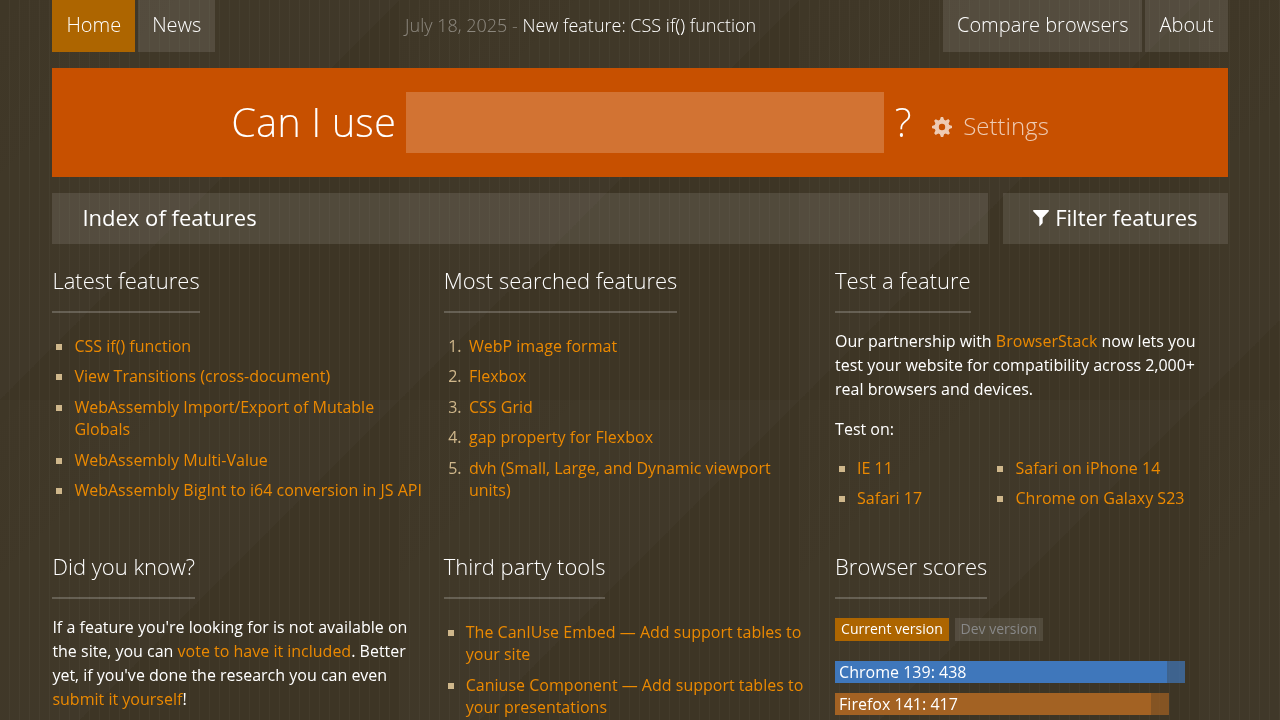Screen dimensions: 1280x720
Task: Select the Current version score toggle
Action: pos(891,629)
